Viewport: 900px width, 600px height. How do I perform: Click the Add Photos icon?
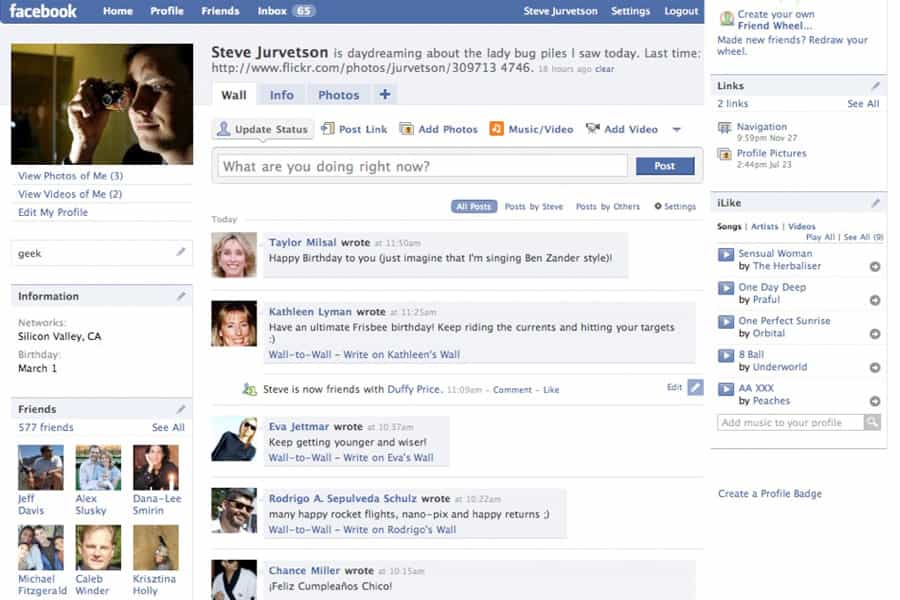click(406, 129)
